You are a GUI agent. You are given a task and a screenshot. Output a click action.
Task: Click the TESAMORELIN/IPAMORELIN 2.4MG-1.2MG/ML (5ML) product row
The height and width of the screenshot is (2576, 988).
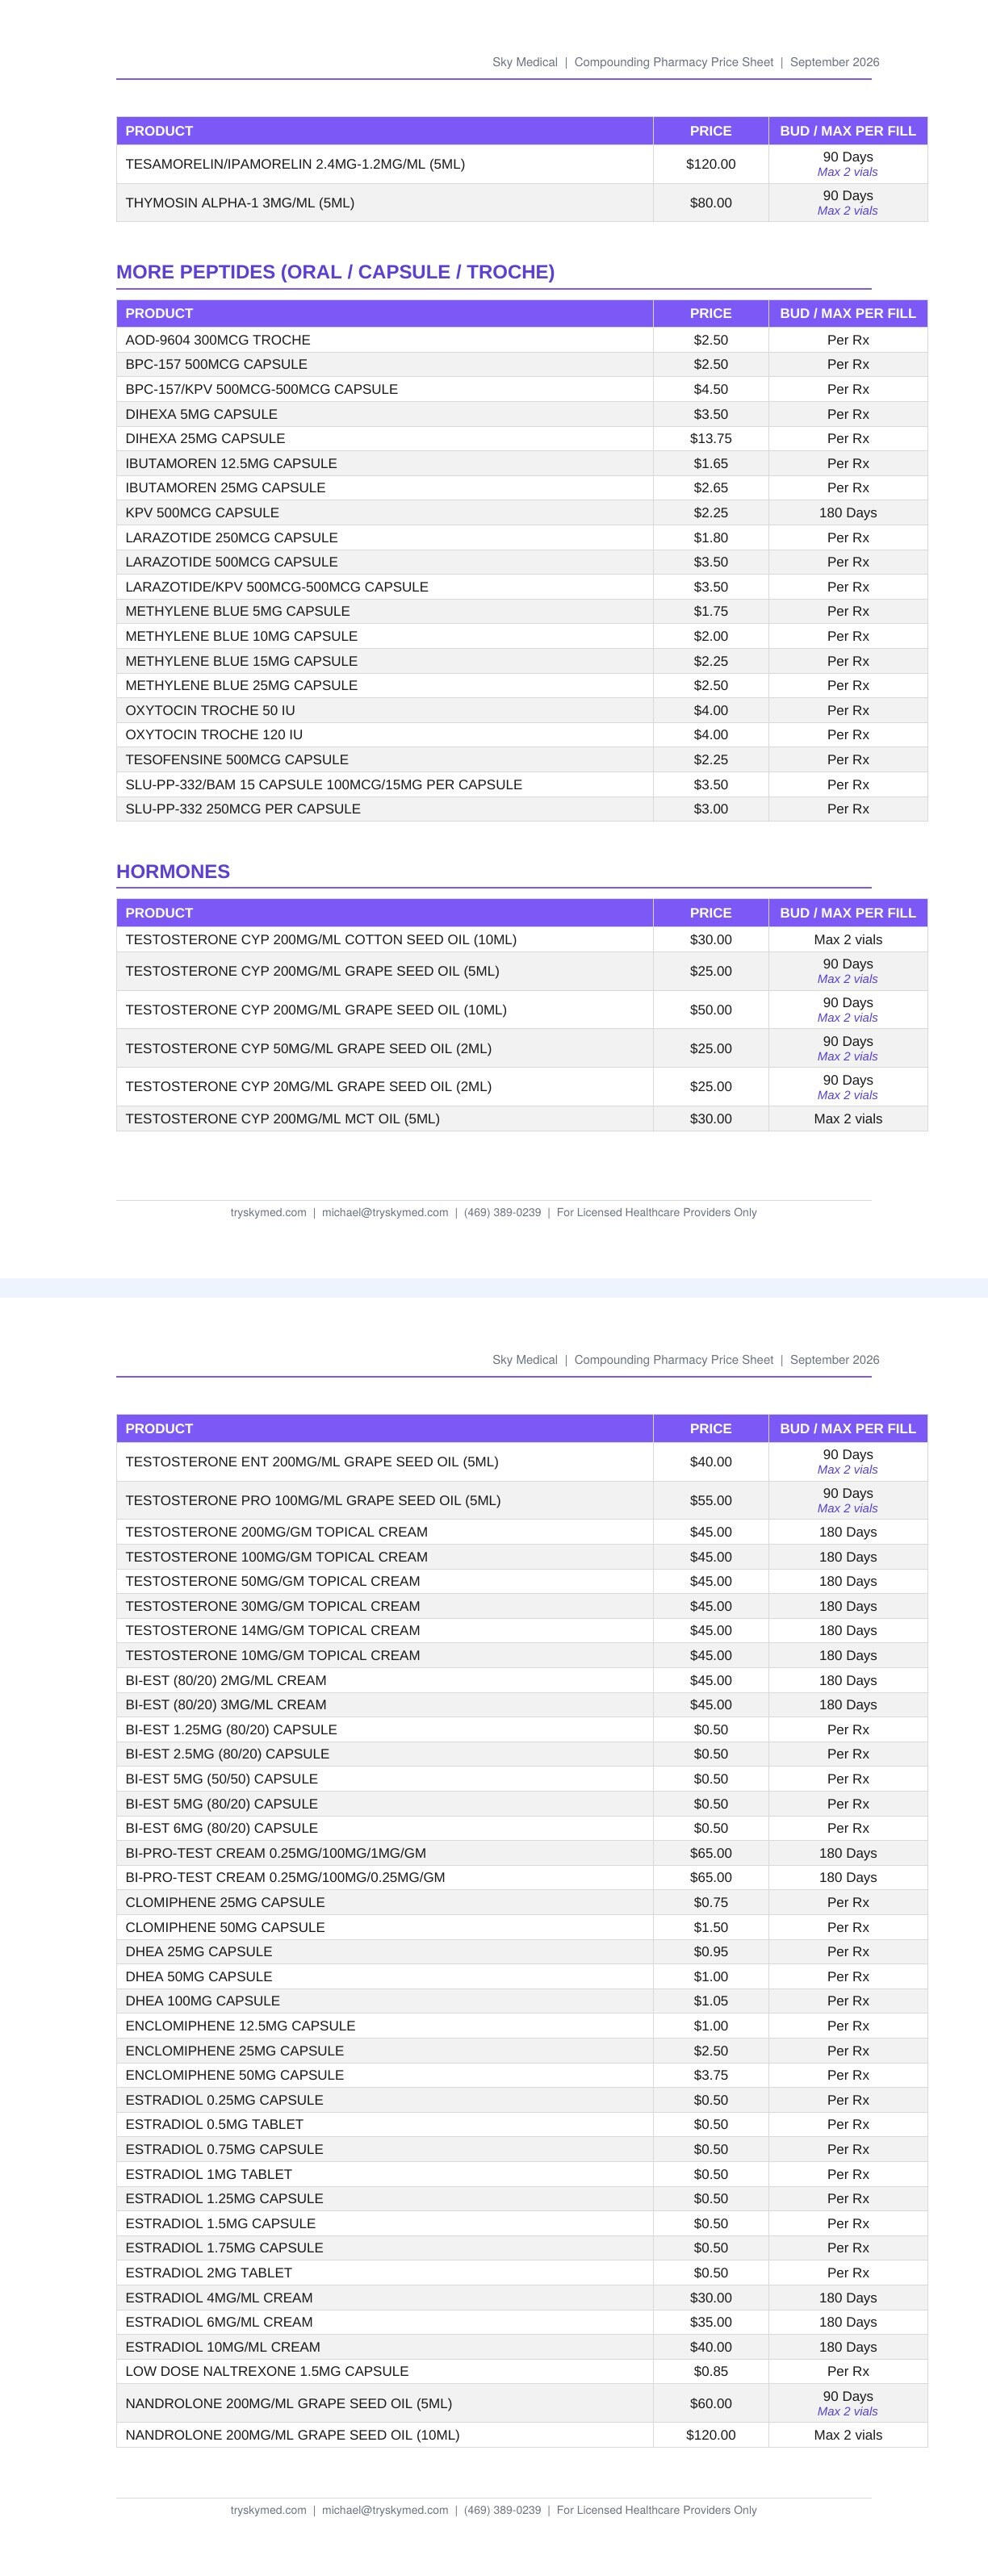tap(522, 164)
